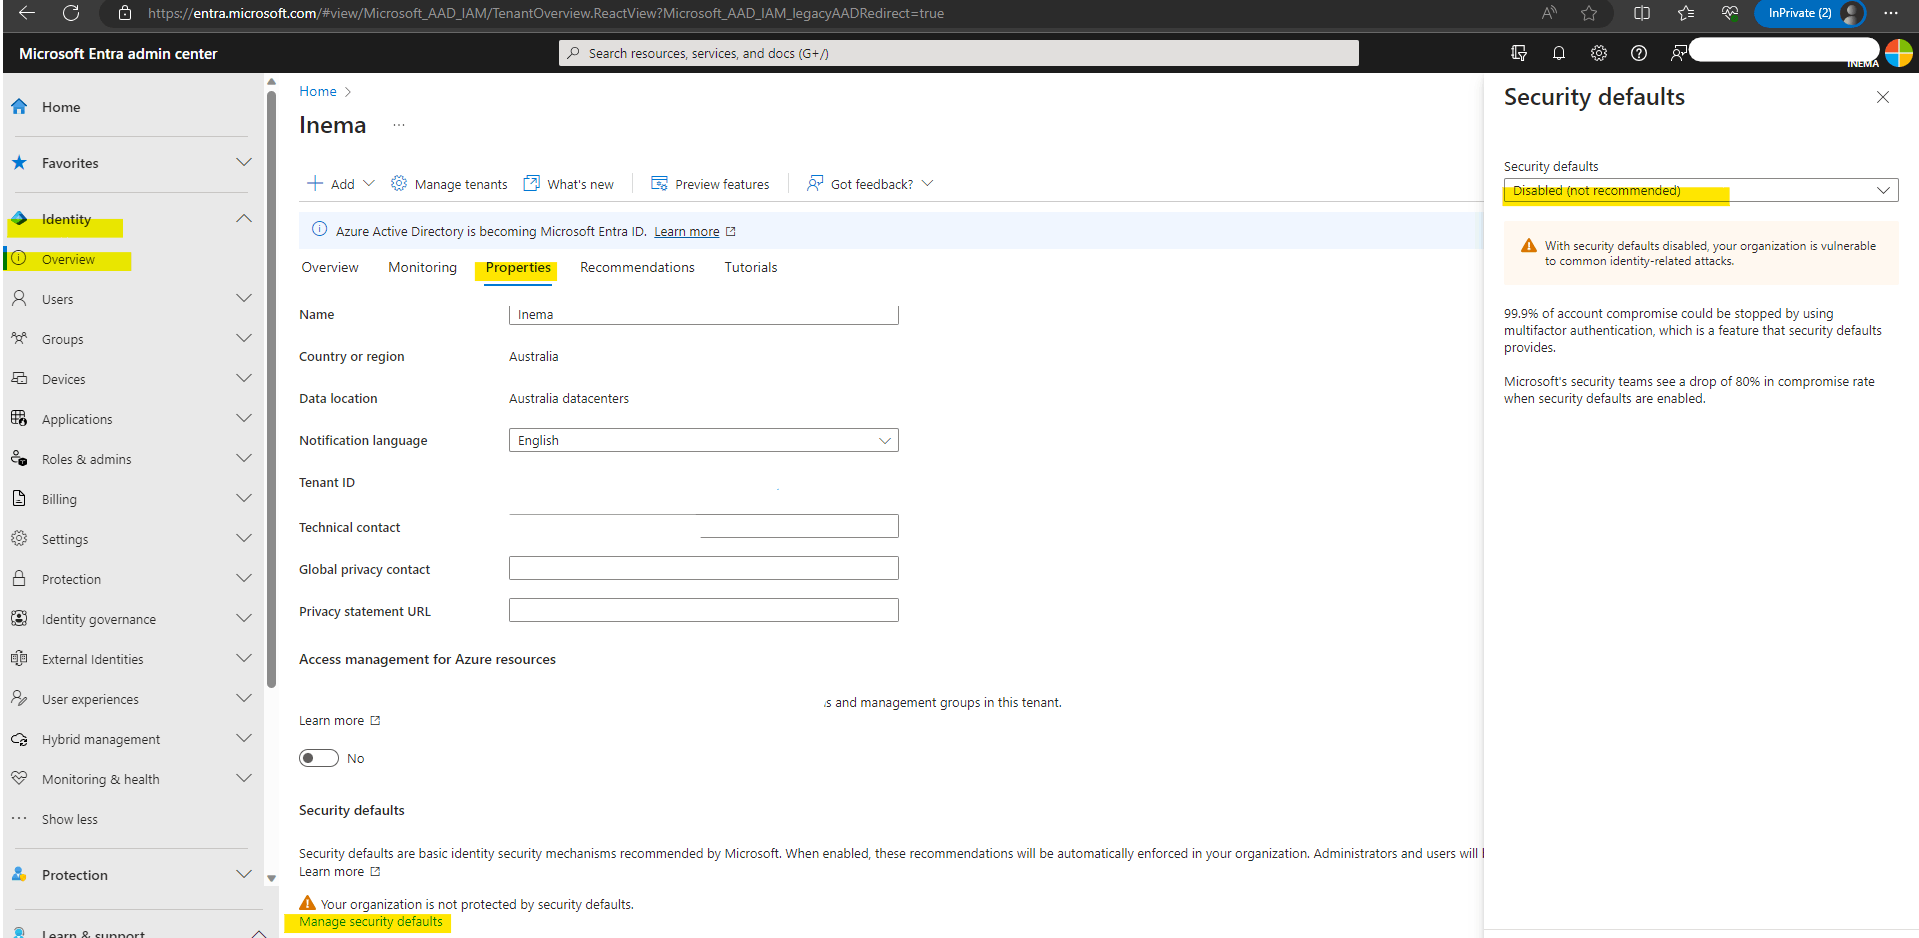Screen dimensions: 1919x938
Task: Open Preview features
Action: (x=710, y=184)
